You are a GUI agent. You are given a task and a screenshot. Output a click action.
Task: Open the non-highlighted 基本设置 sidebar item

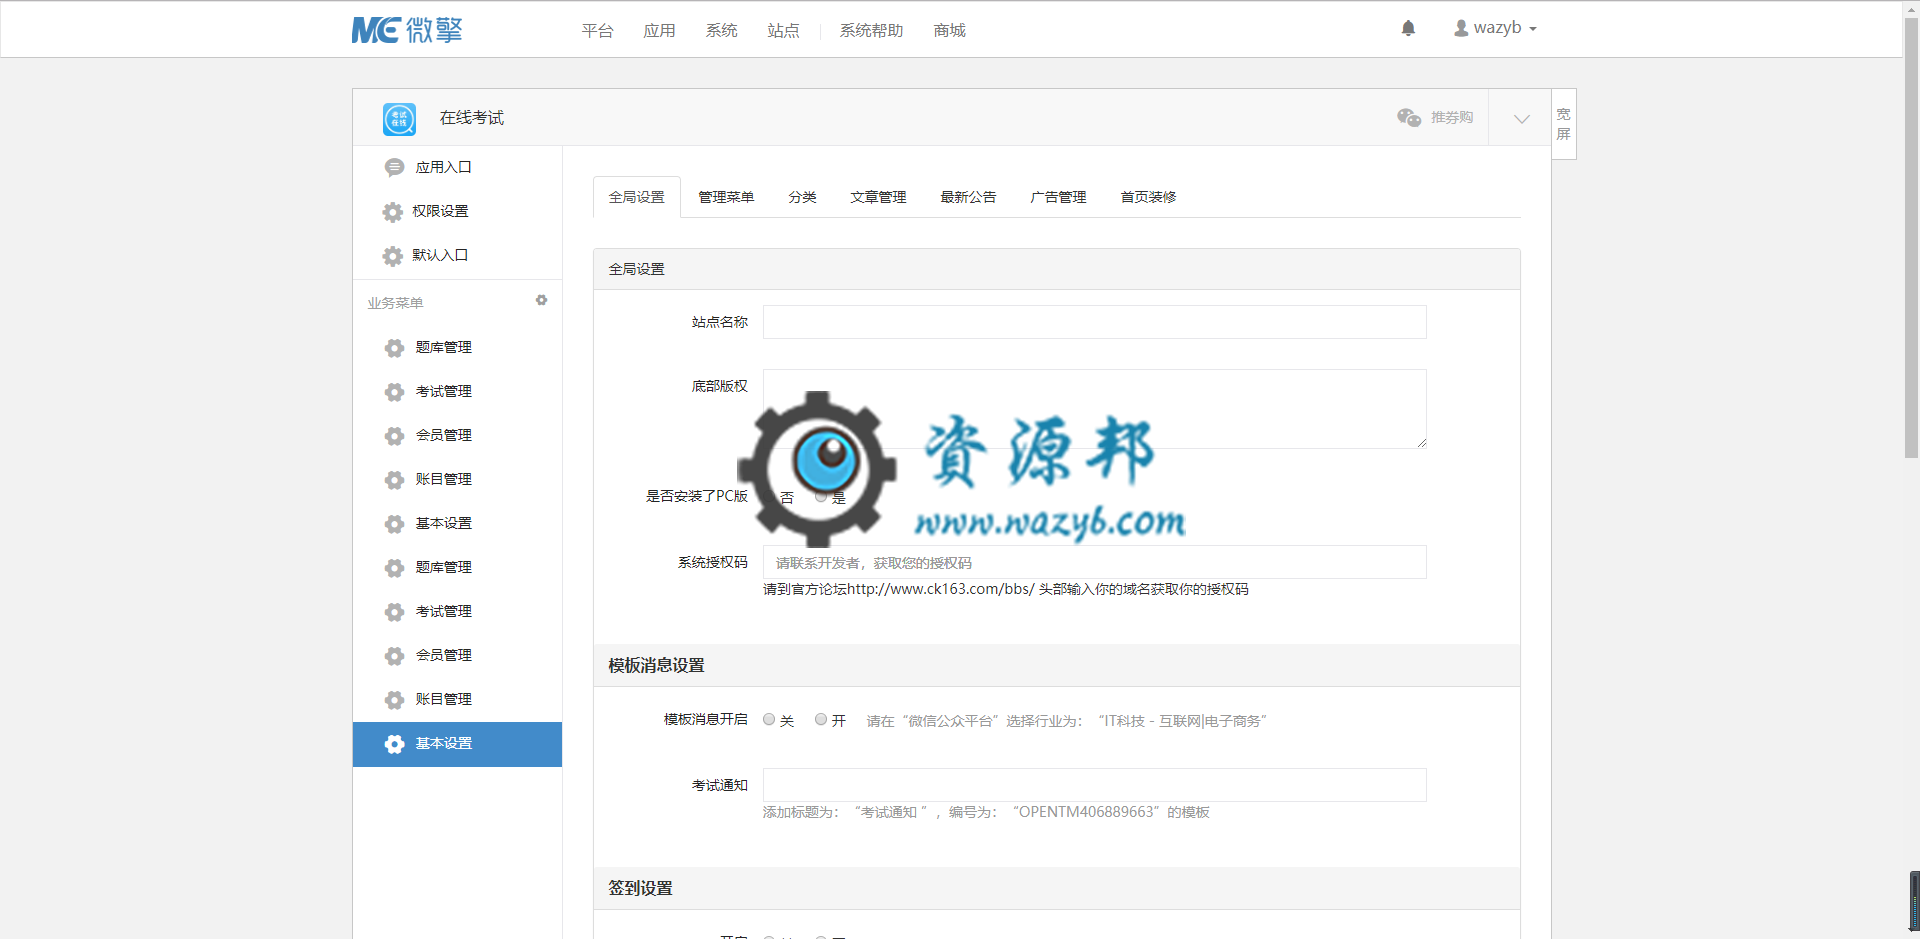[x=458, y=523]
